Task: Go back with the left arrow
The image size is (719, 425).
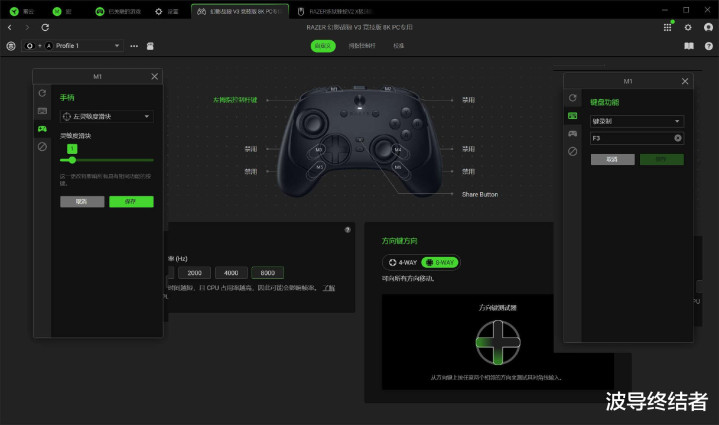Action: [10, 28]
